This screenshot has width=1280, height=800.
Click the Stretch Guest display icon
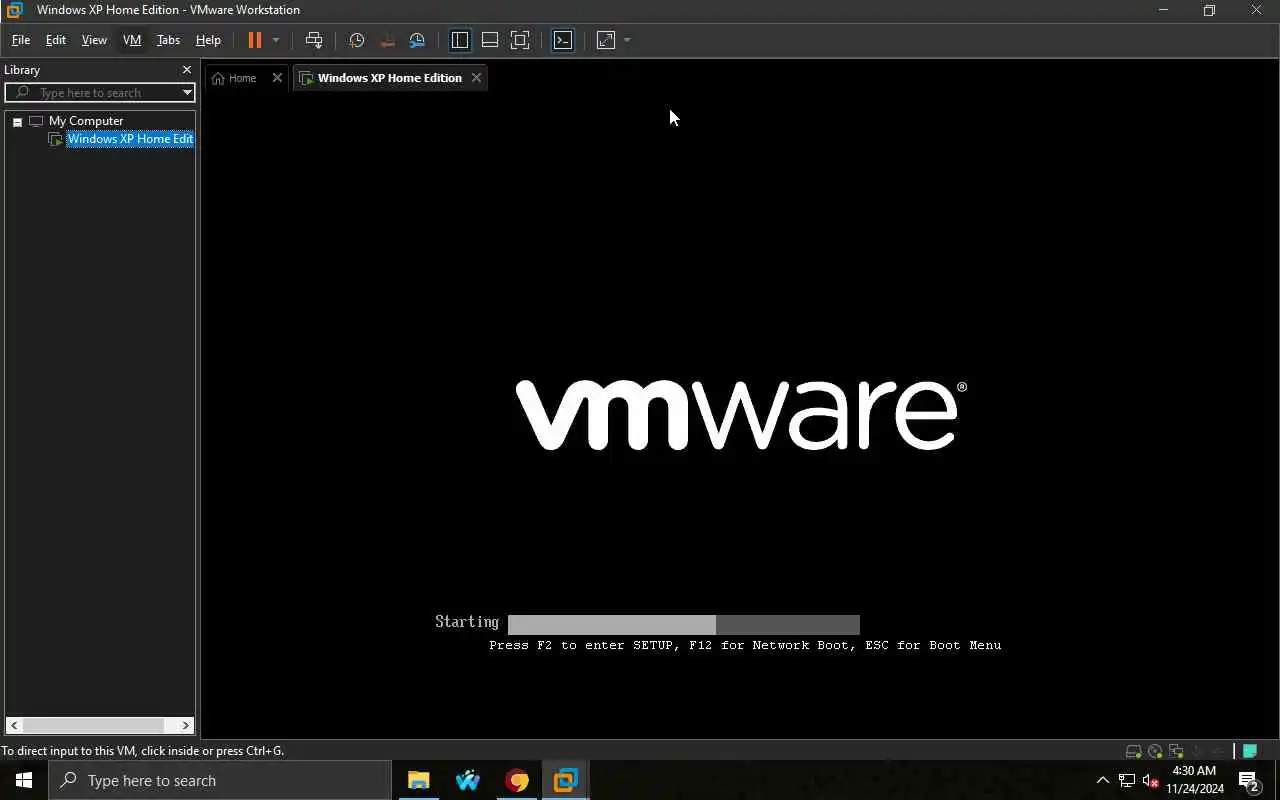coord(606,40)
